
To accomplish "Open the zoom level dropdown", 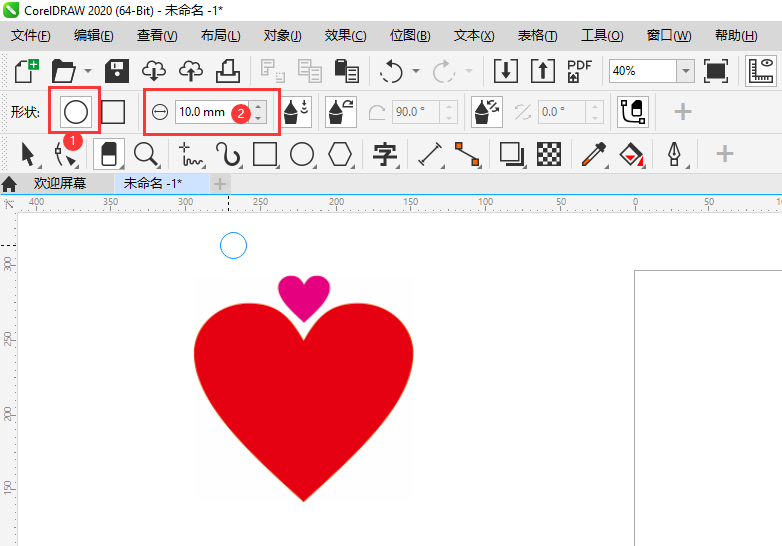I will [x=684, y=71].
